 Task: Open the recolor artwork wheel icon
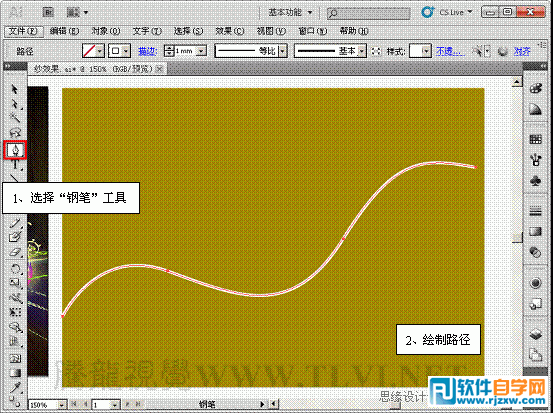(x=503, y=52)
